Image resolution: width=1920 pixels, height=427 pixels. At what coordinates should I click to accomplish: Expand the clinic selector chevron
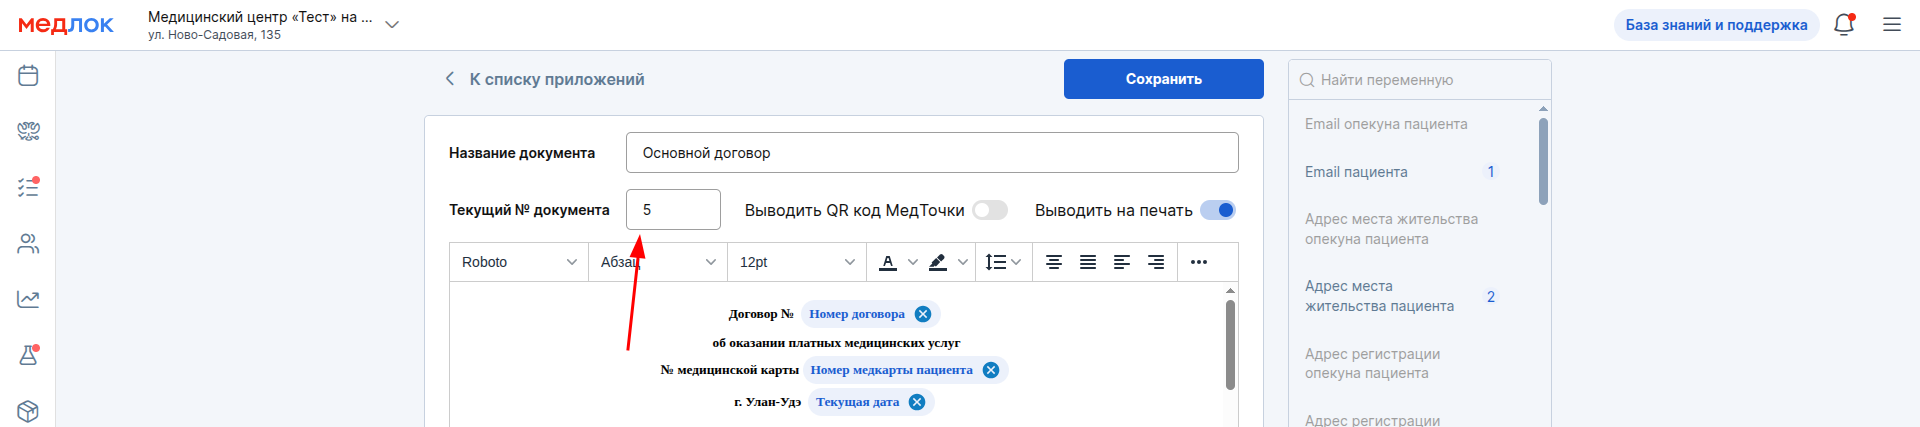(x=392, y=25)
